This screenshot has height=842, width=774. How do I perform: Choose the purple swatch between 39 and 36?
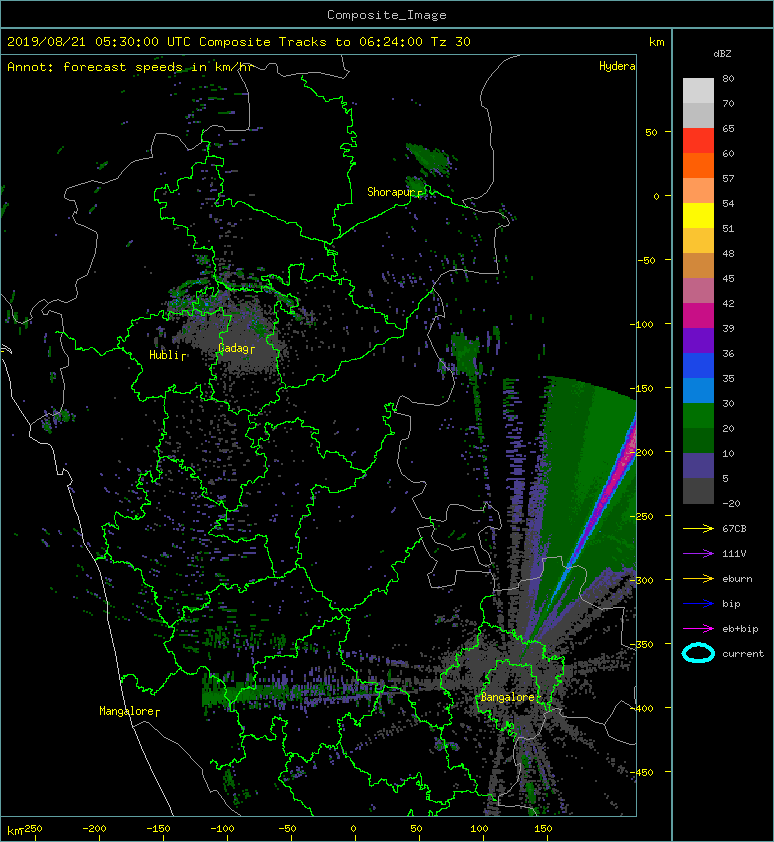click(698, 340)
